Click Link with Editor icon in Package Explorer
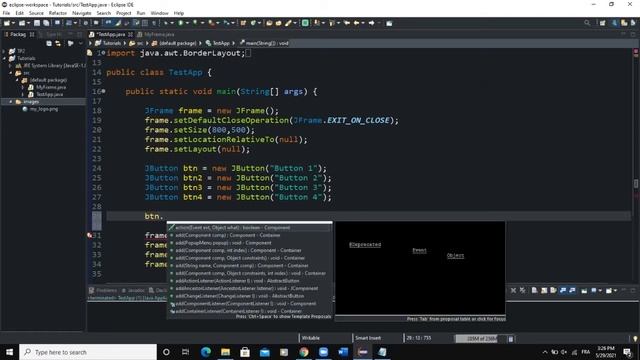Image resolution: width=640 pixels, height=360 pixels. pyautogui.click(x=58, y=43)
